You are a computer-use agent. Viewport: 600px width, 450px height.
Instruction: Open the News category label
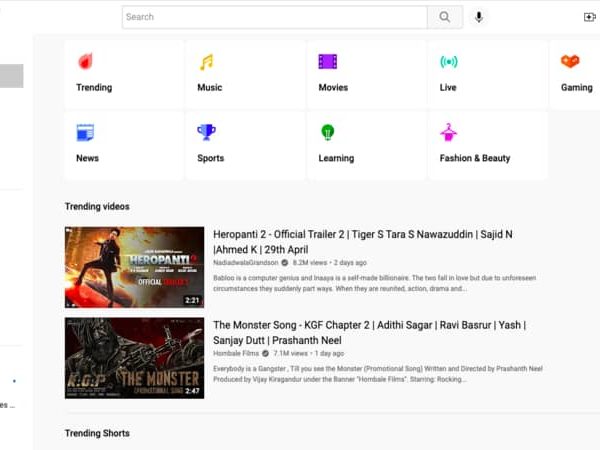[88, 158]
